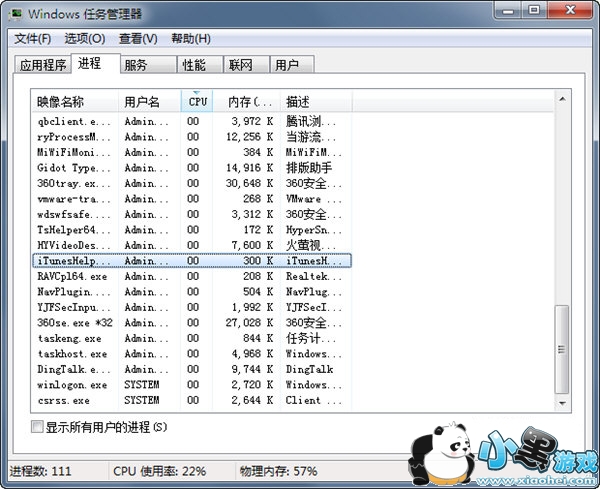
Task: Open the 联网 tab
Action: (246, 65)
